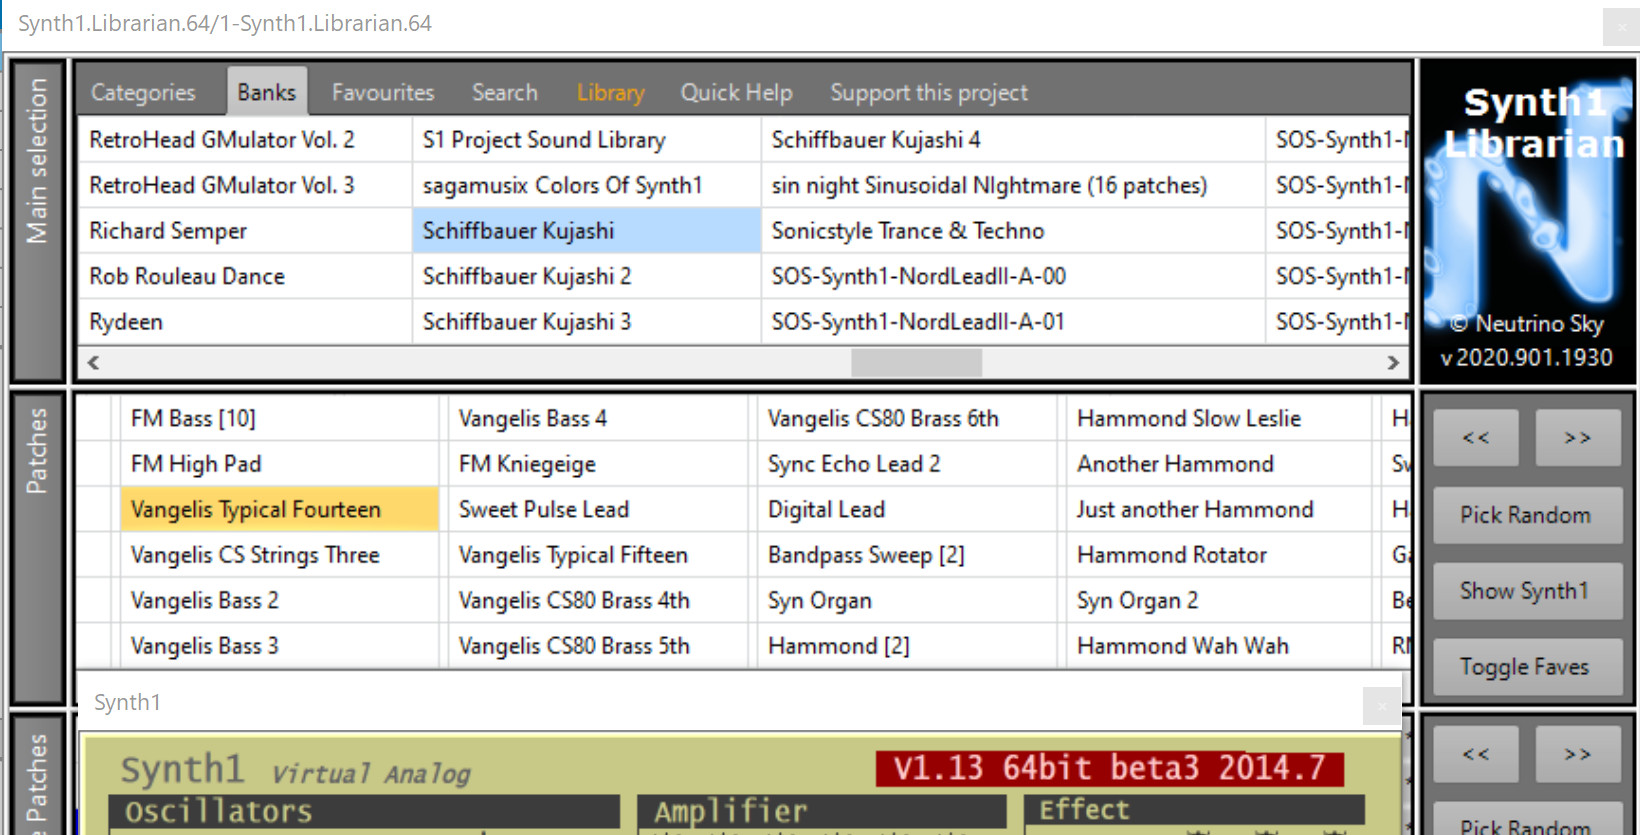Switch to the Categories tab
This screenshot has height=835, width=1640.
pyautogui.click(x=143, y=92)
